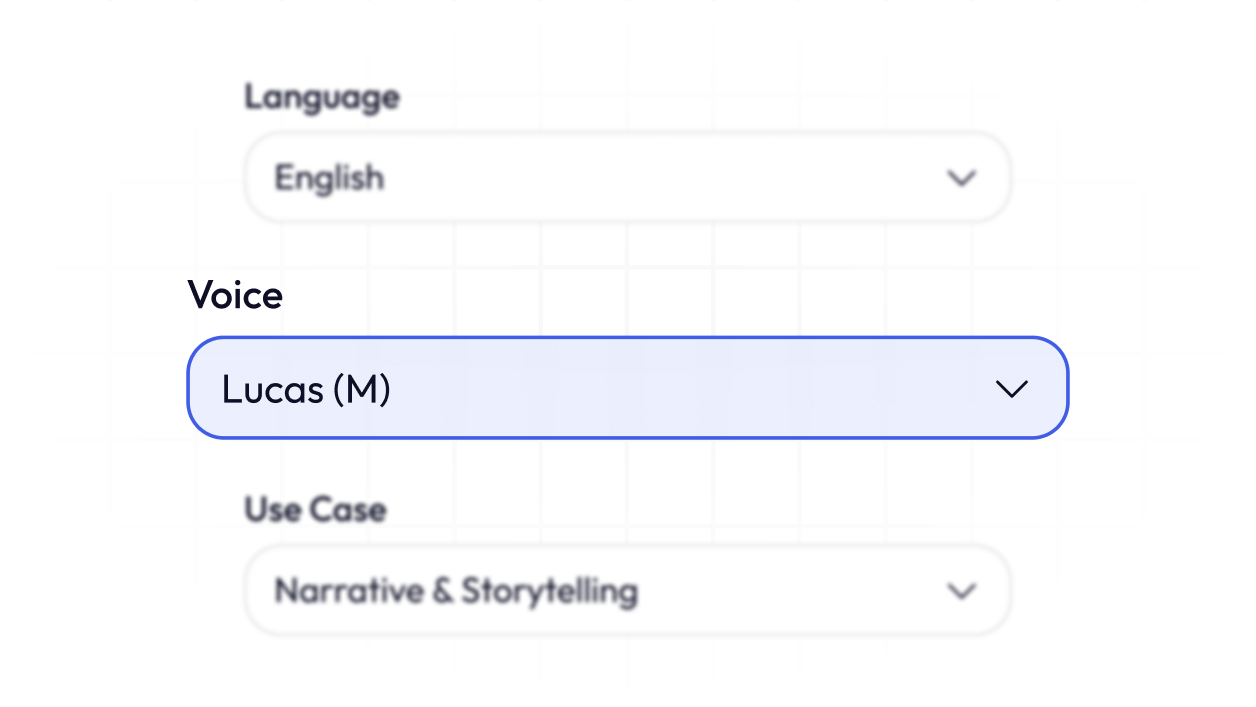Screen dimensions: 1256x707
Task: Click the Narrative & Storytelling value
Action: click(455, 591)
